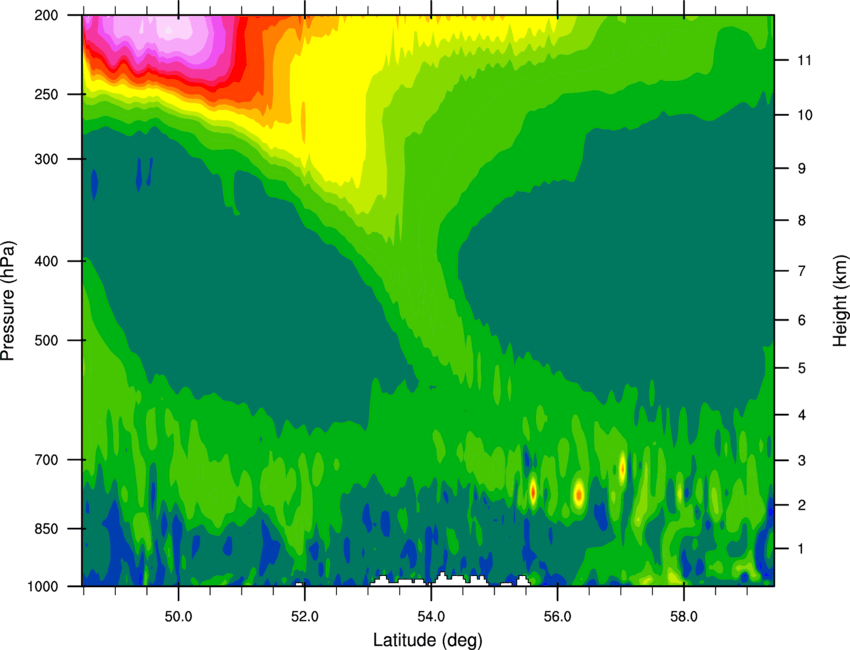Click the 11 km height label
Image resolution: width=850 pixels, height=650 pixels.
(x=804, y=60)
